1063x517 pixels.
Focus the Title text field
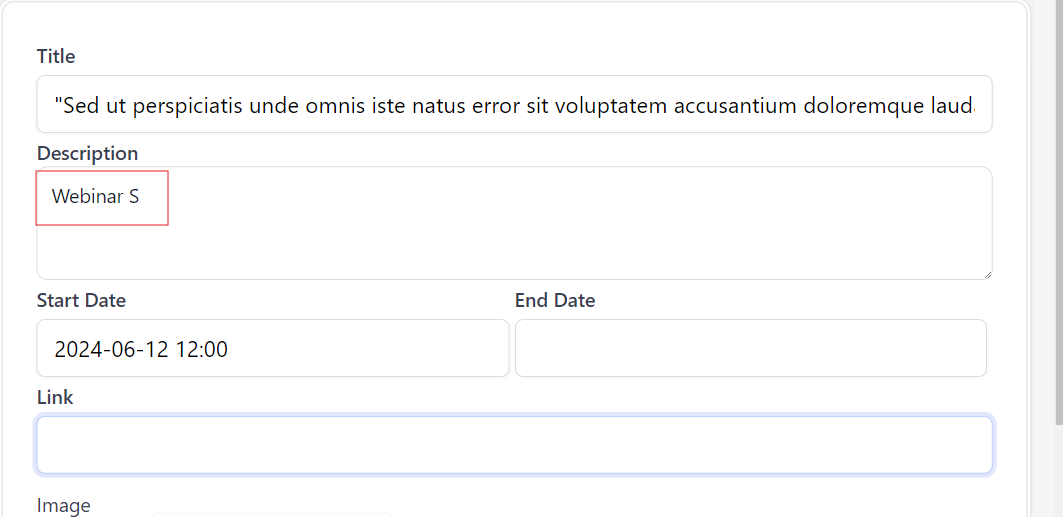coord(514,105)
